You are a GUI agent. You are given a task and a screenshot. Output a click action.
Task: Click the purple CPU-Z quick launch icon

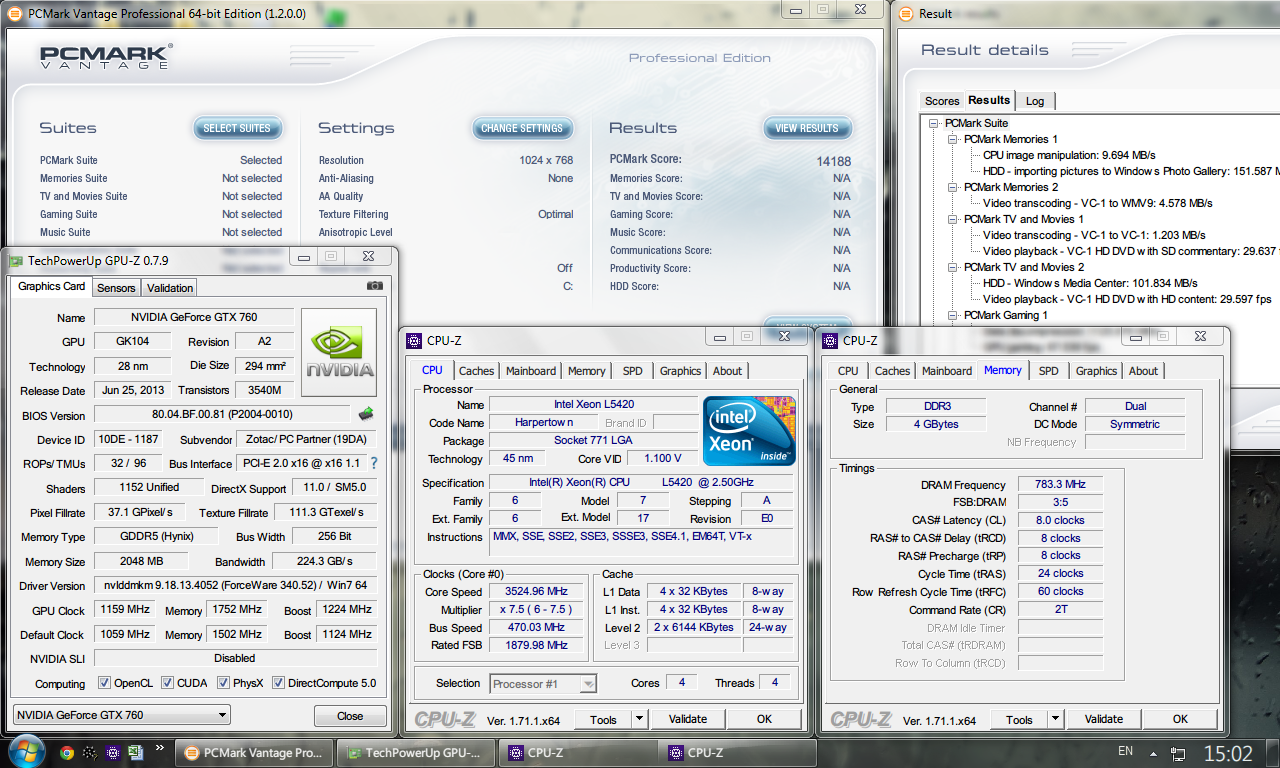coord(113,753)
